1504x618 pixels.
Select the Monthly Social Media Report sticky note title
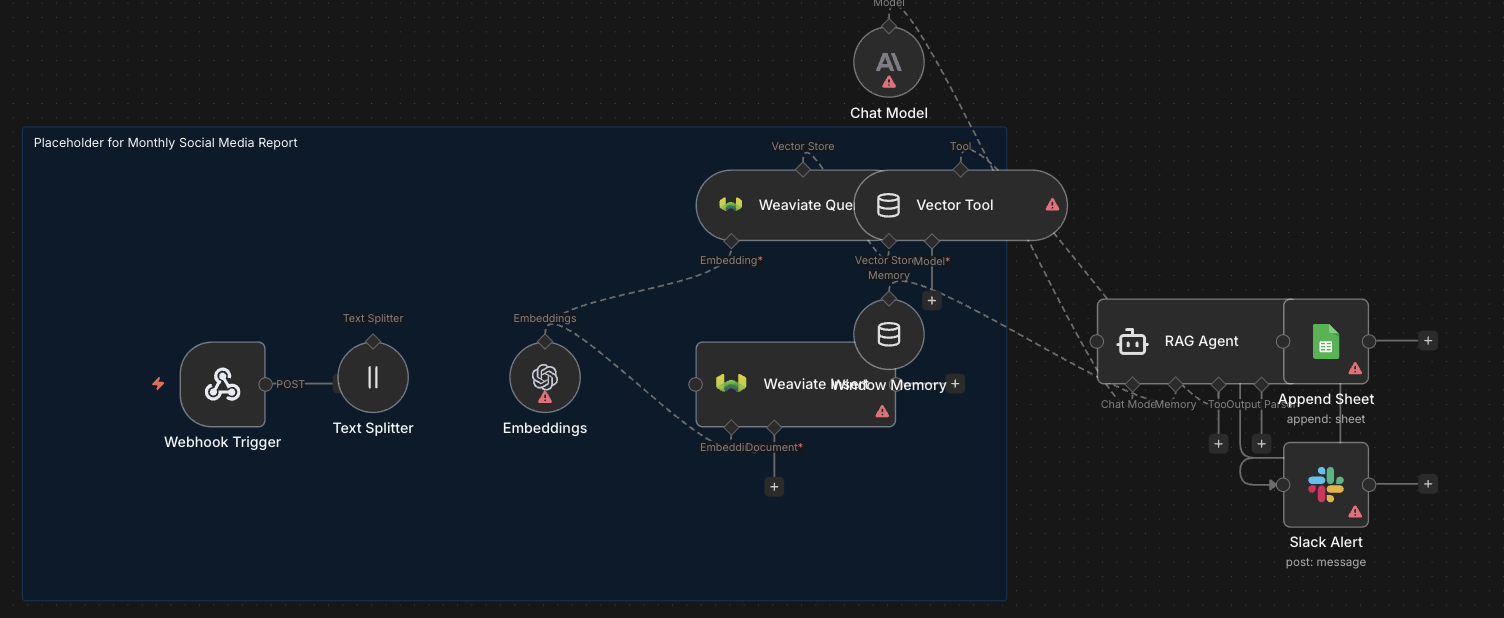(x=166, y=143)
